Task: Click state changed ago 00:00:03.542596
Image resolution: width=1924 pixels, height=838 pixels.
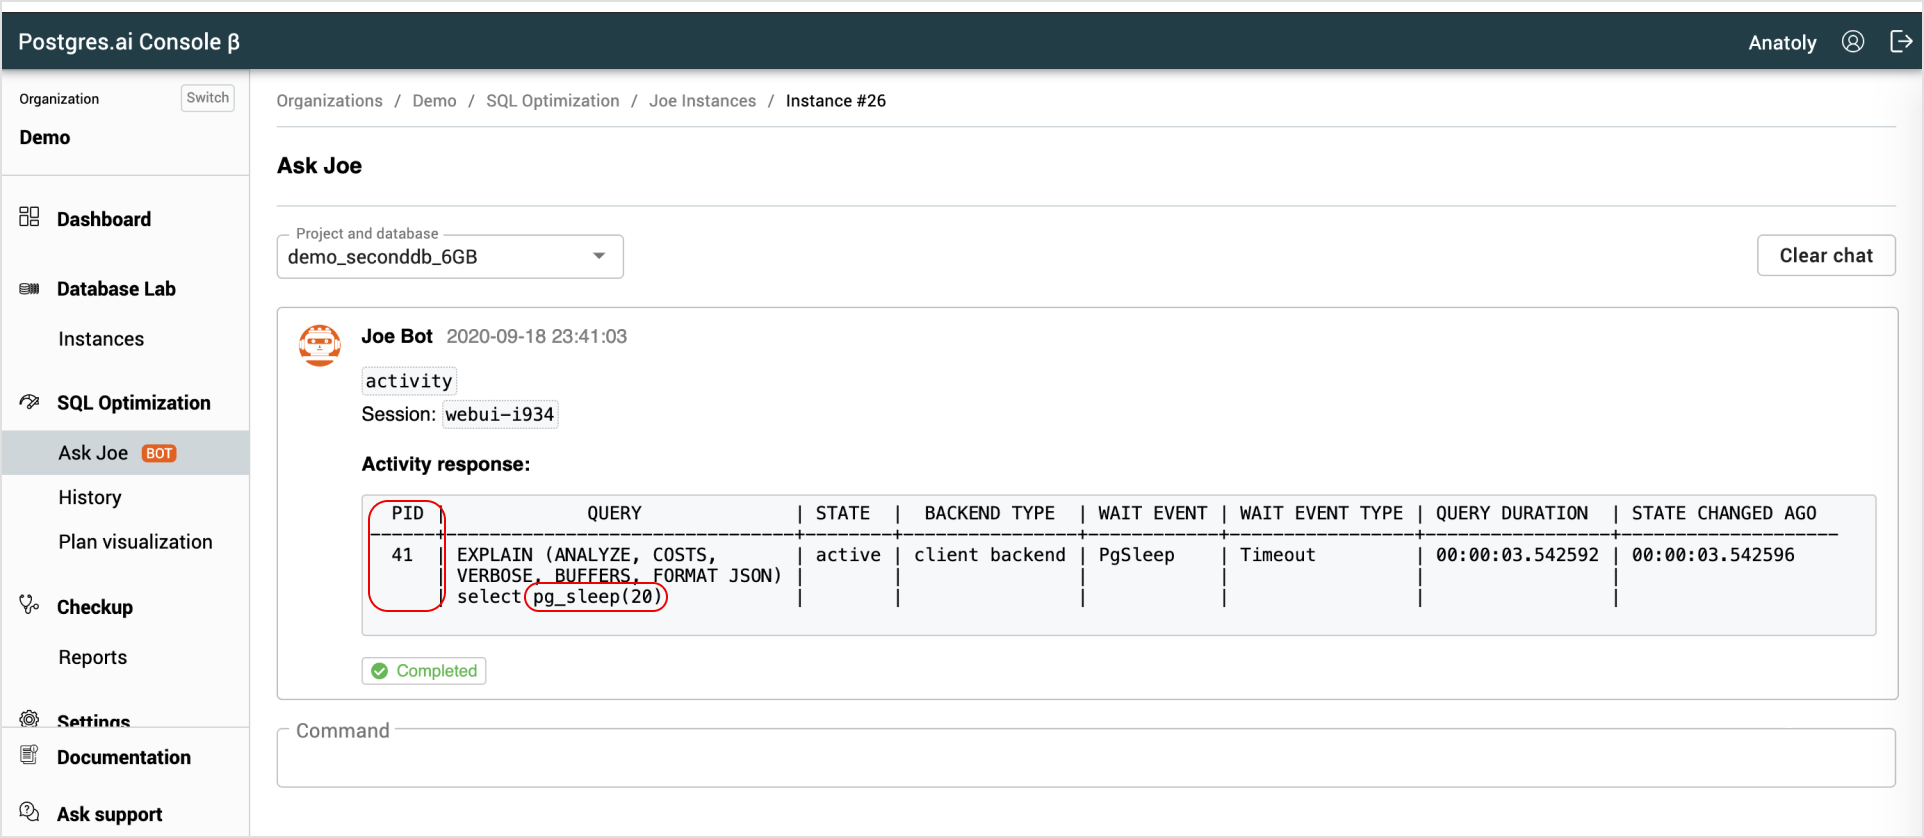Action: (1713, 555)
